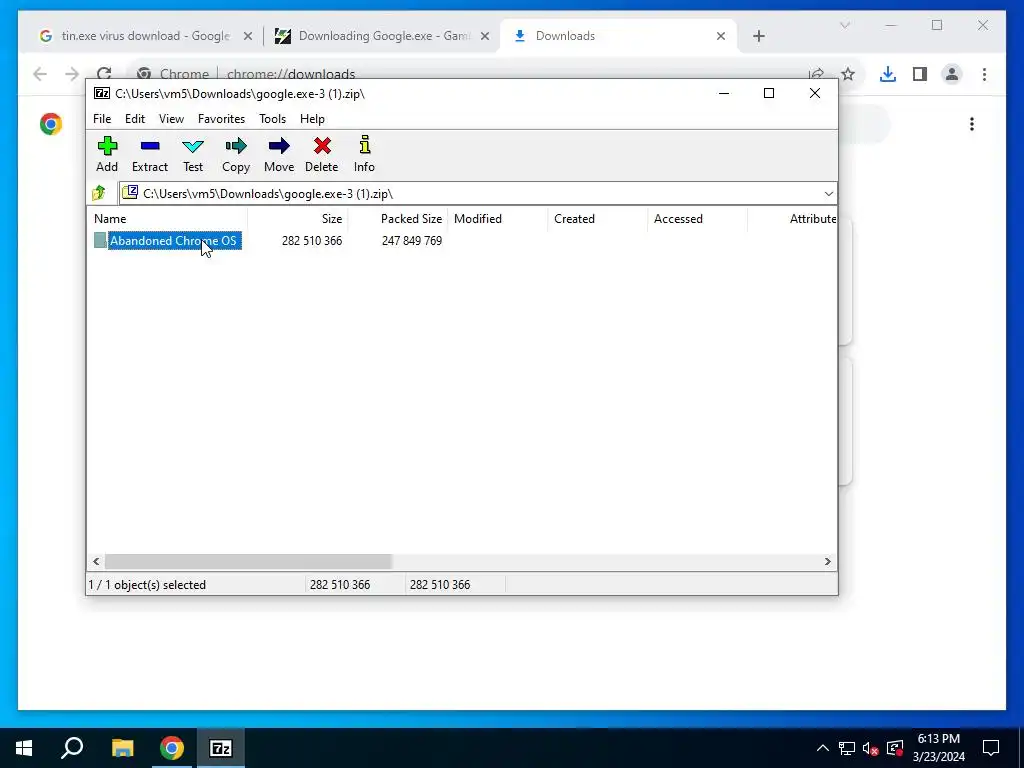Click the Extract toolbar icon
This screenshot has width=1024, height=768.
pyautogui.click(x=150, y=154)
